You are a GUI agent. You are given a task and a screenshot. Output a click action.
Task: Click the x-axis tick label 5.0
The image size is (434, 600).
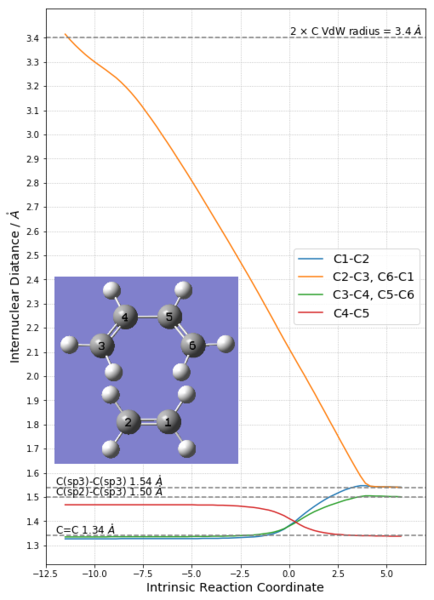tap(387, 574)
